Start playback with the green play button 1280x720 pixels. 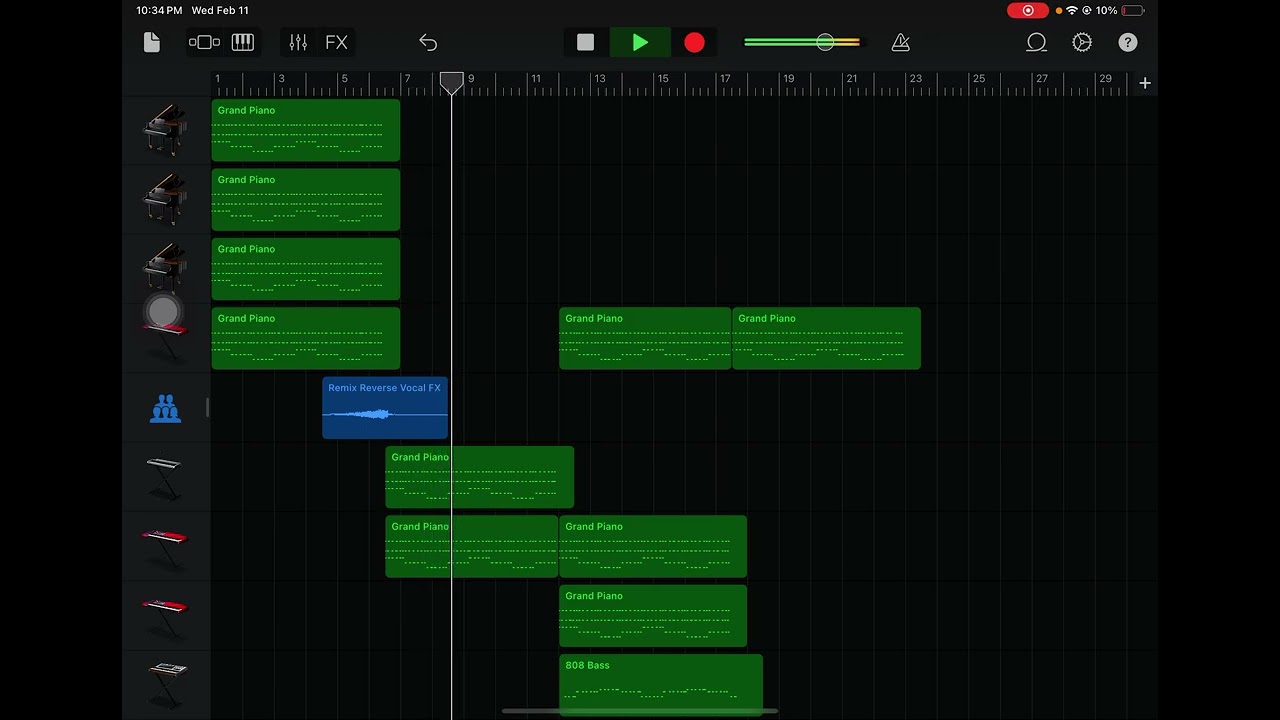coord(640,42)
